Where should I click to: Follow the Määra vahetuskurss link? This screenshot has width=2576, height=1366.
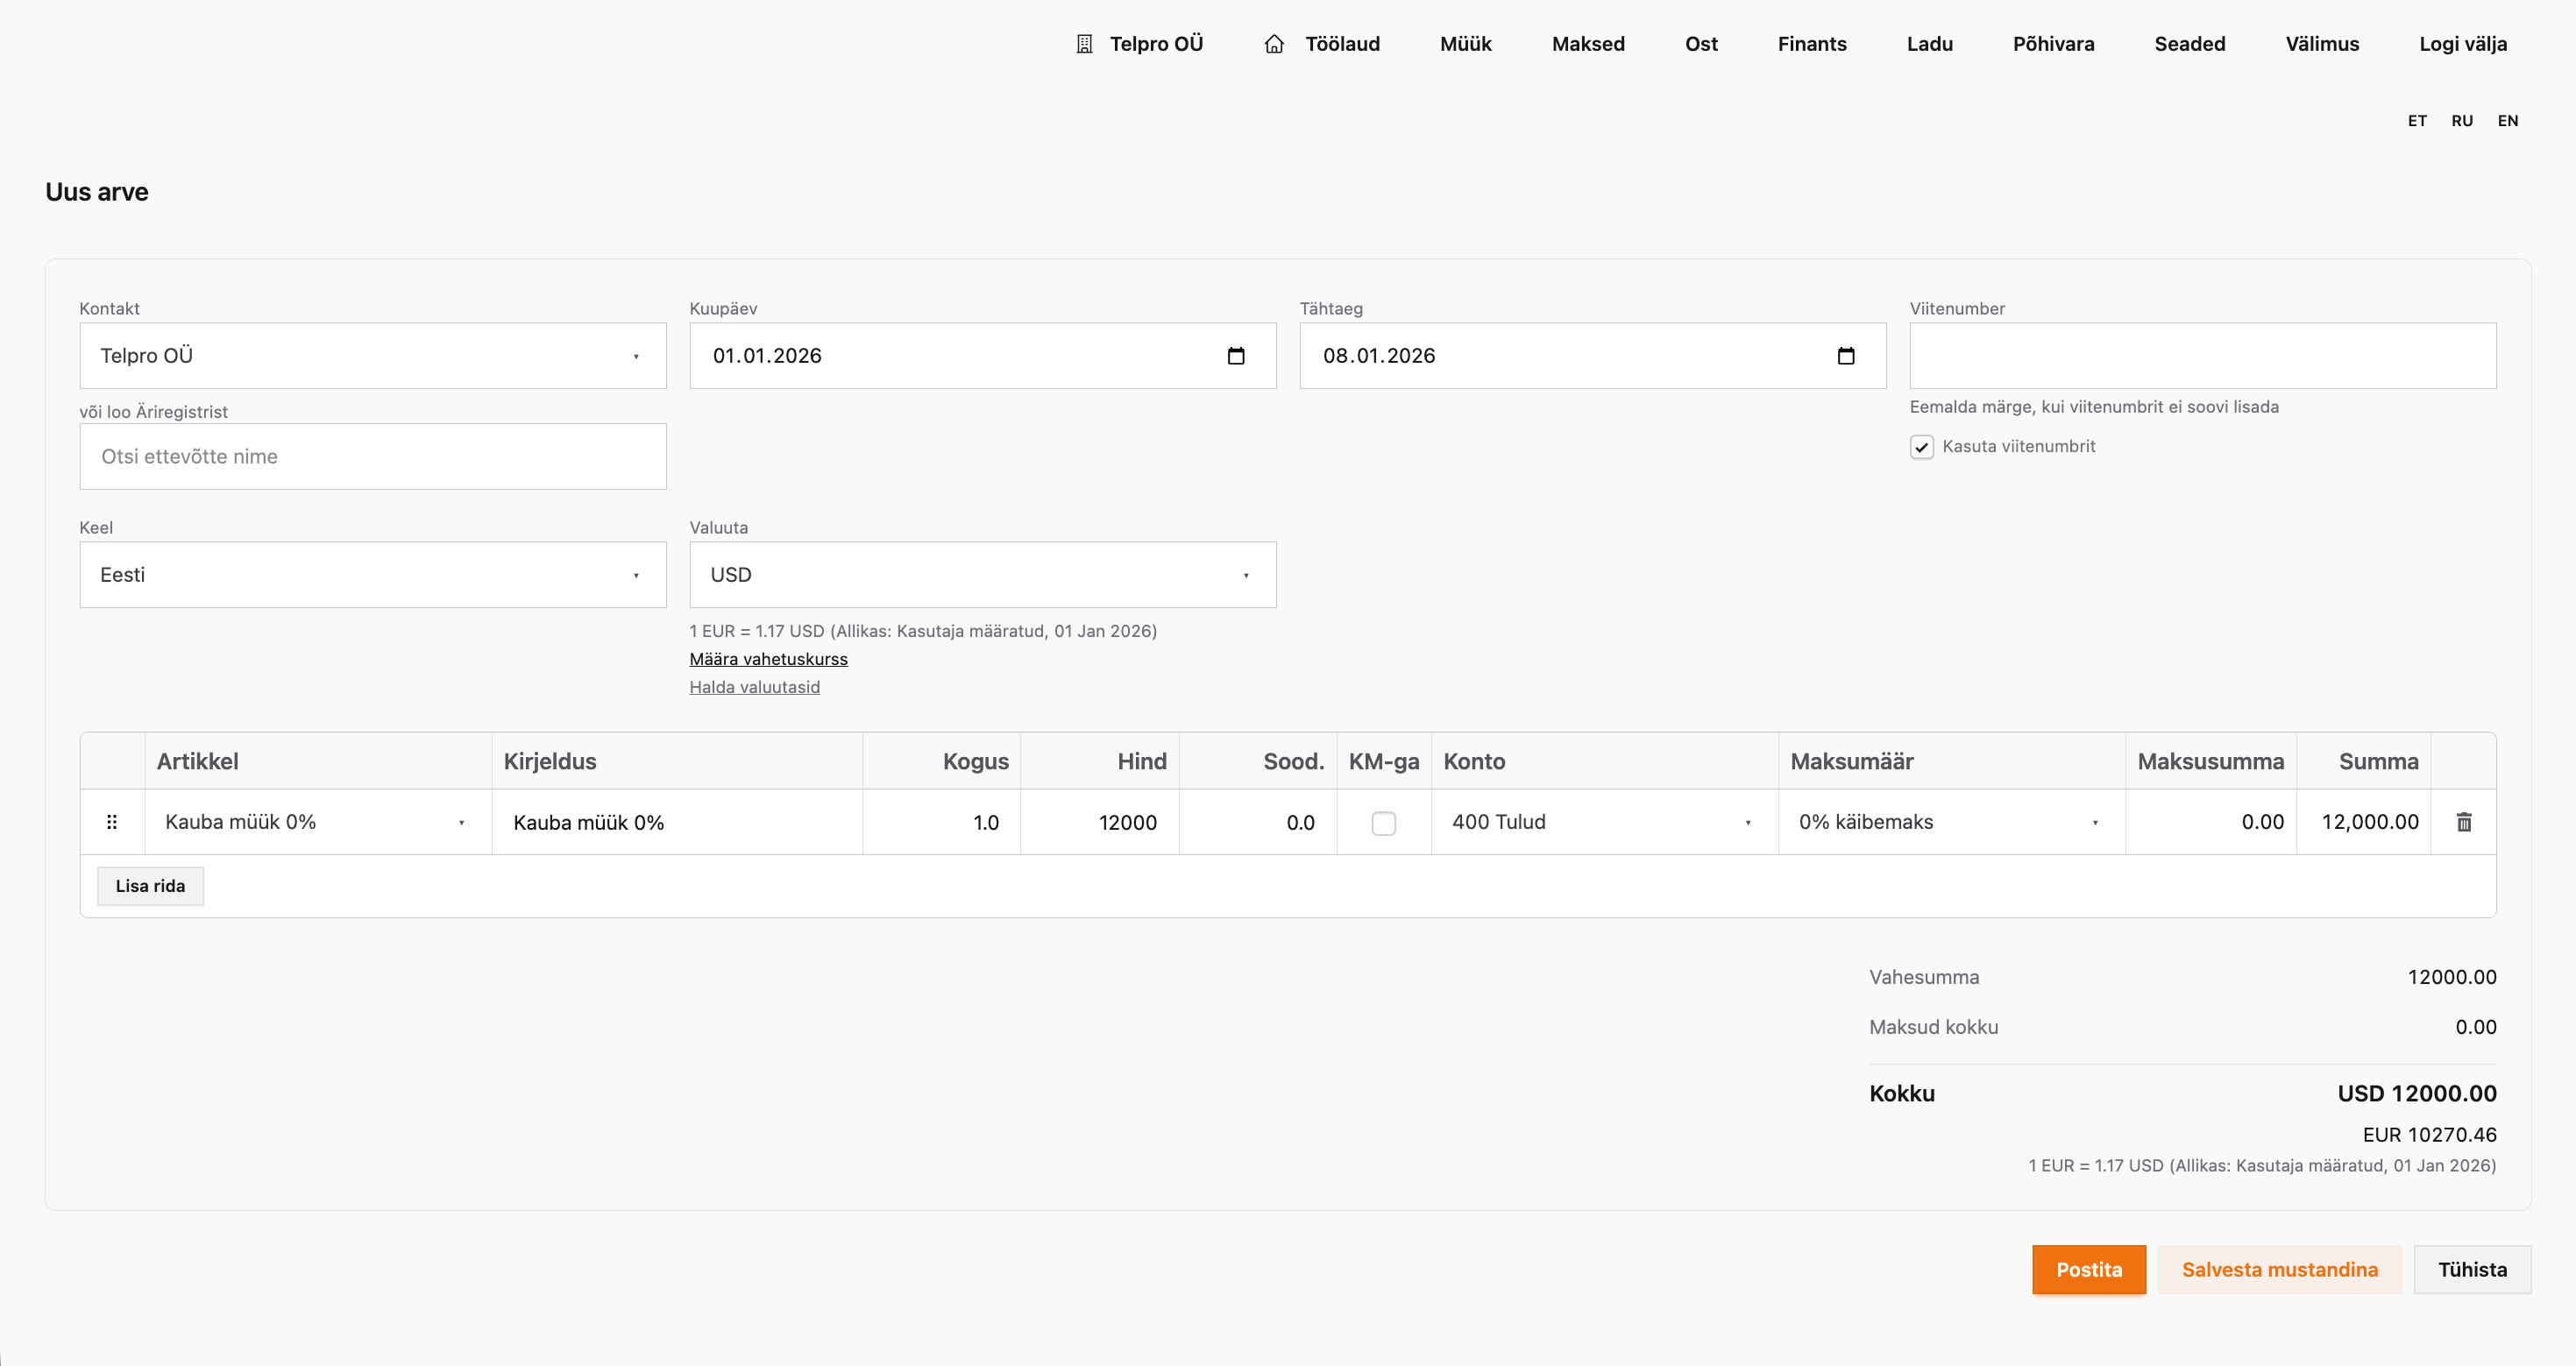[768, 659]
